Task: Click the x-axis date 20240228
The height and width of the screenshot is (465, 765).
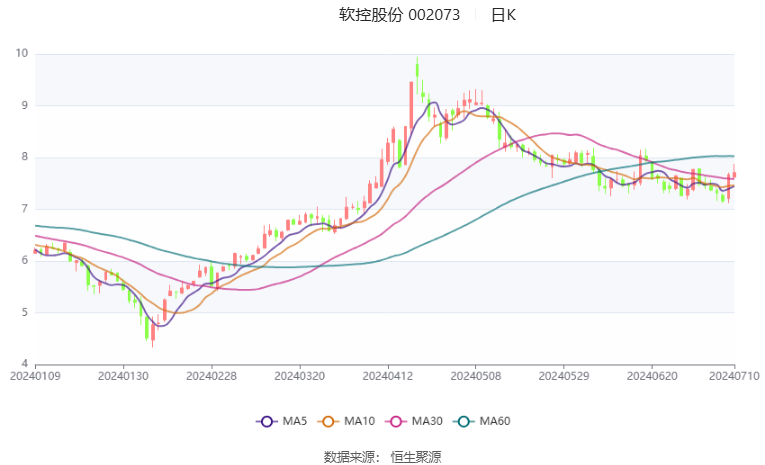Action: click(x=211, y=376)
